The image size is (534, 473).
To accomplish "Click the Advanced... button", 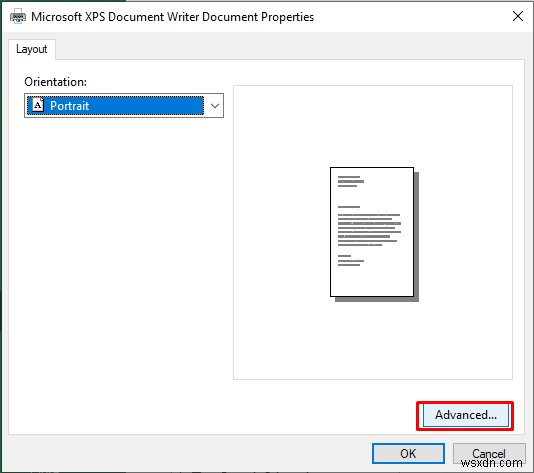I will (465, 415).
